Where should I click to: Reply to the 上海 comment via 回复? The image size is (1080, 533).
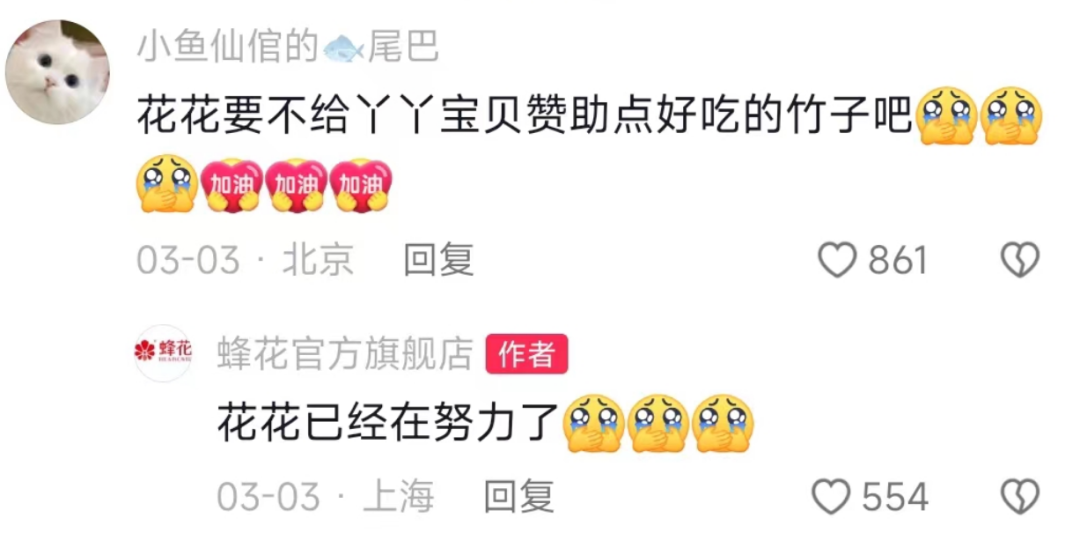point(519,497)
